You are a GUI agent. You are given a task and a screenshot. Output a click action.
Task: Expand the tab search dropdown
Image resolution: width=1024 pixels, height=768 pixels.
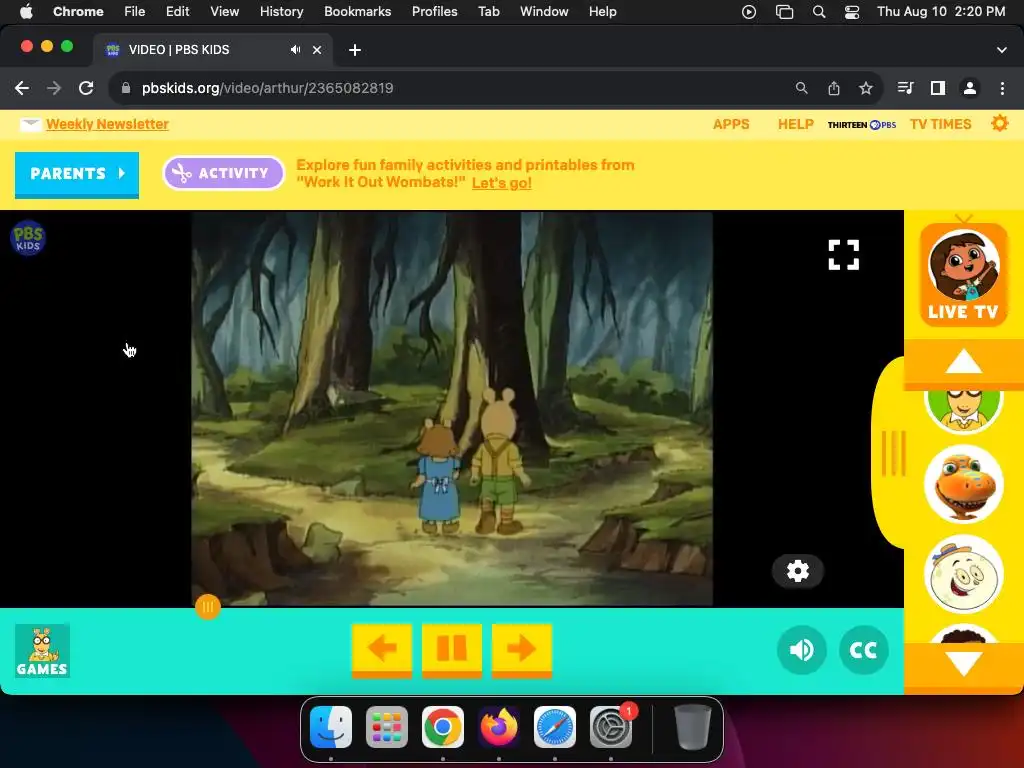(x=1001, y=50)
